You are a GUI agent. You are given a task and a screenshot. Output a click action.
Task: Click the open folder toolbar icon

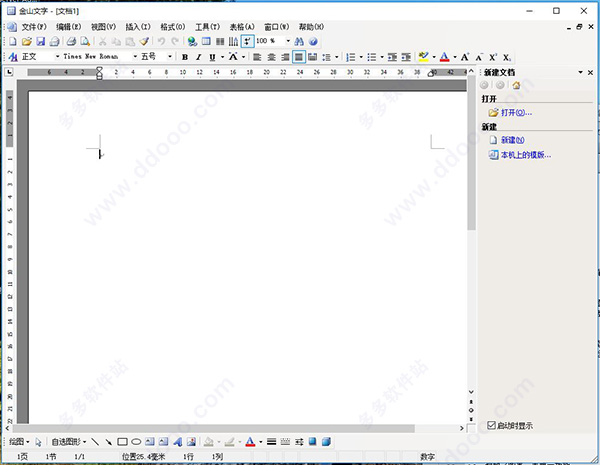26,41
